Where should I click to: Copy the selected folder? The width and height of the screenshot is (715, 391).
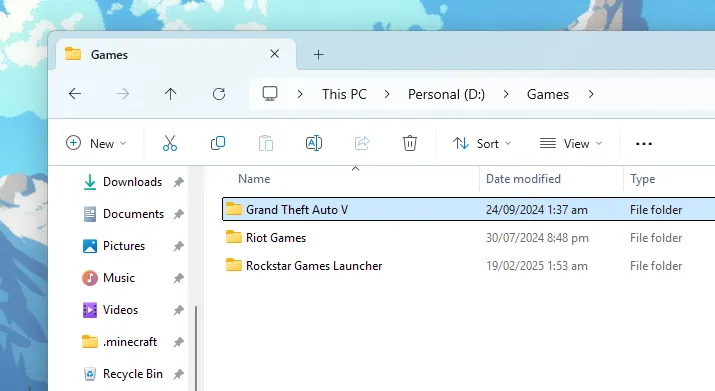point(218,143)
